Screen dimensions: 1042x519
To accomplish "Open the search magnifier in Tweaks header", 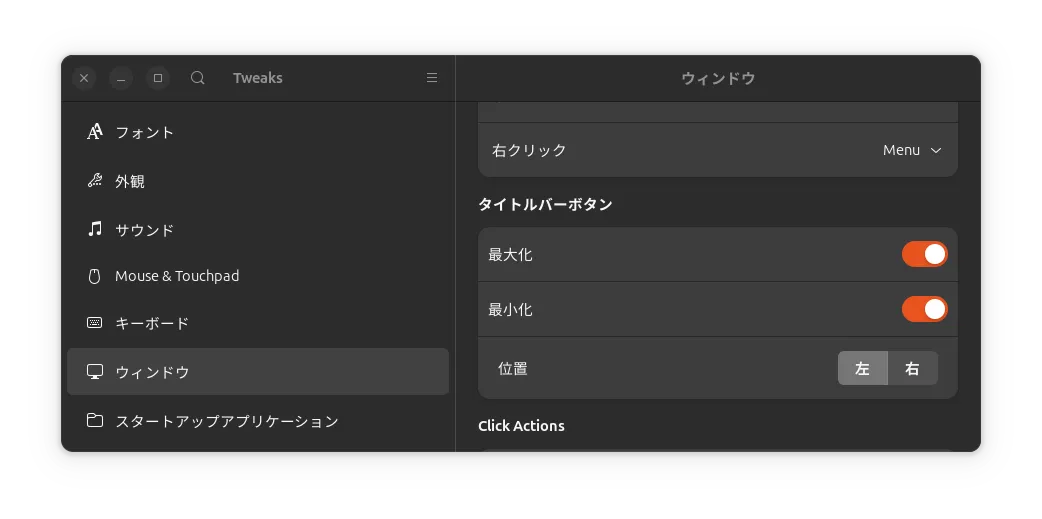I will (197, 78).
